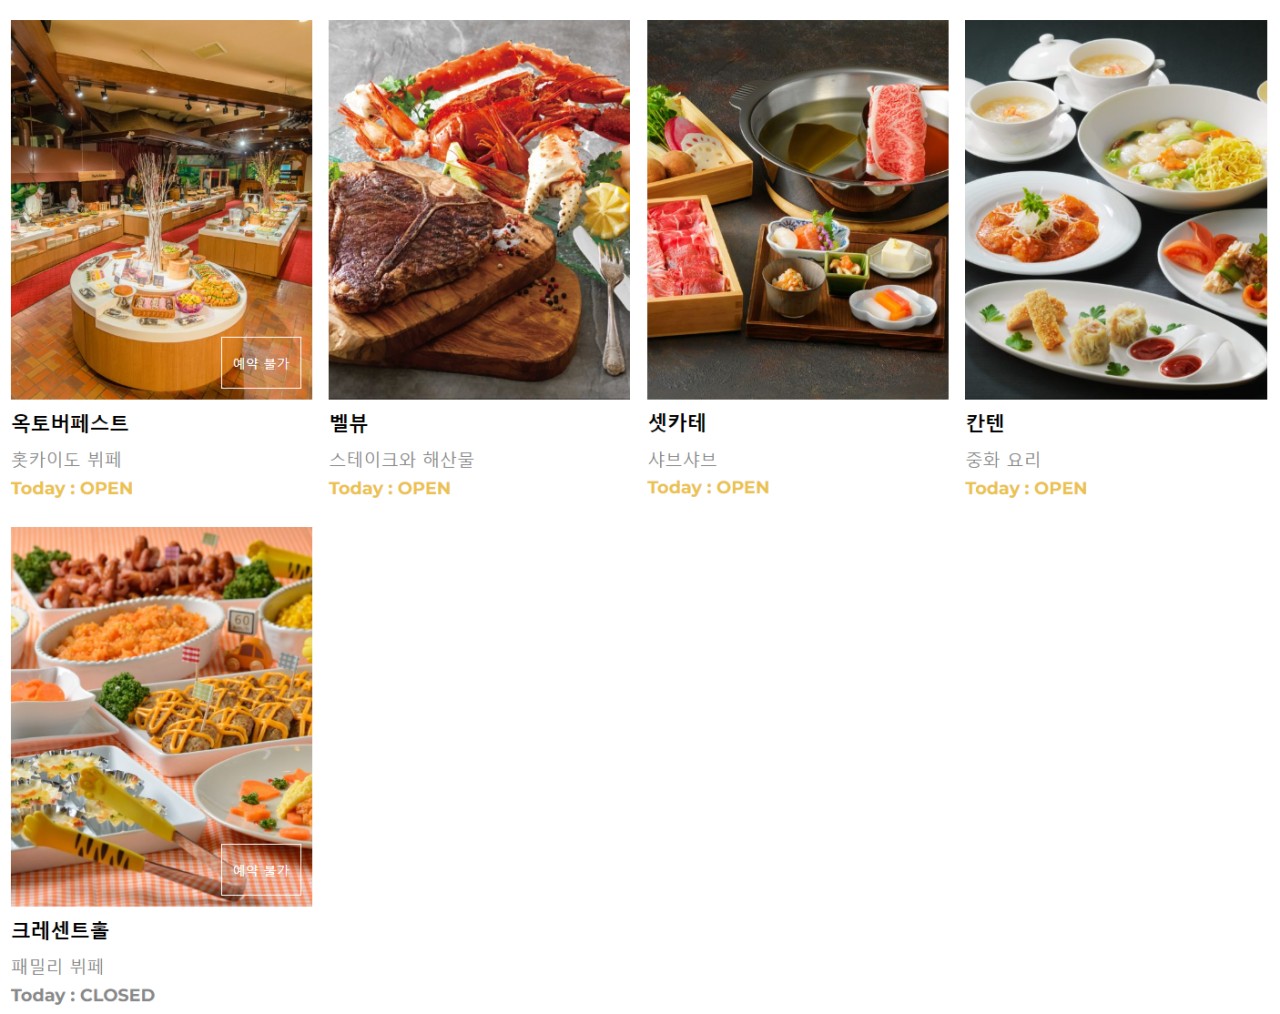Click Today : CLOSED status under 크레센트홀
Viewport: 1280px width, 1014px height.
pos(83,995)
